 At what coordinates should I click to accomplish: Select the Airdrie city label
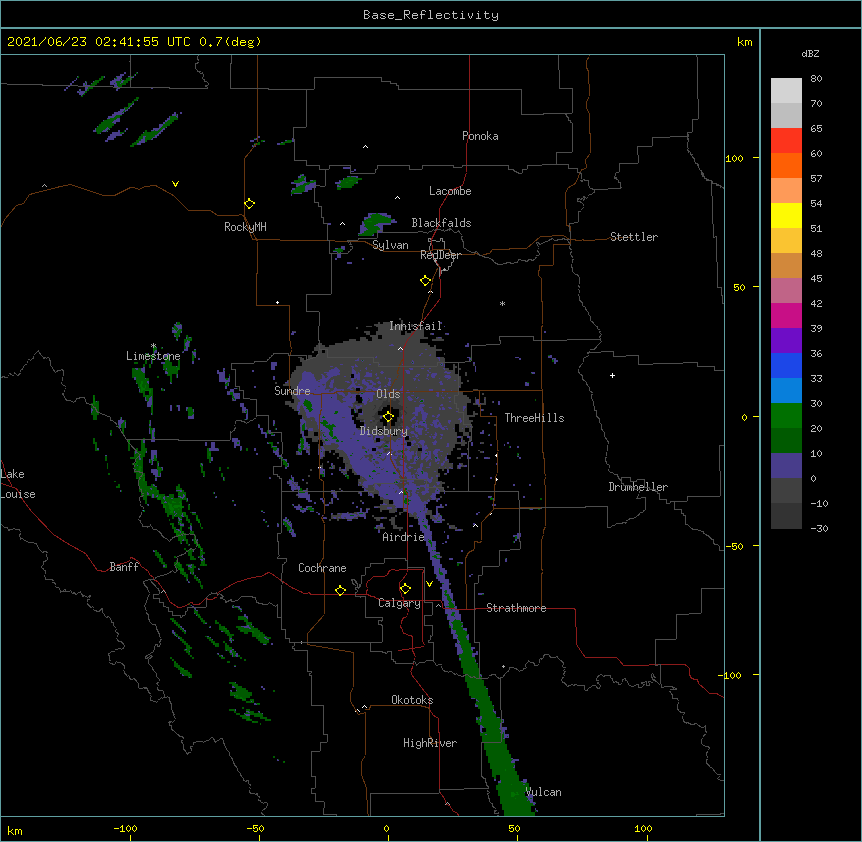(x=404, y=537)
